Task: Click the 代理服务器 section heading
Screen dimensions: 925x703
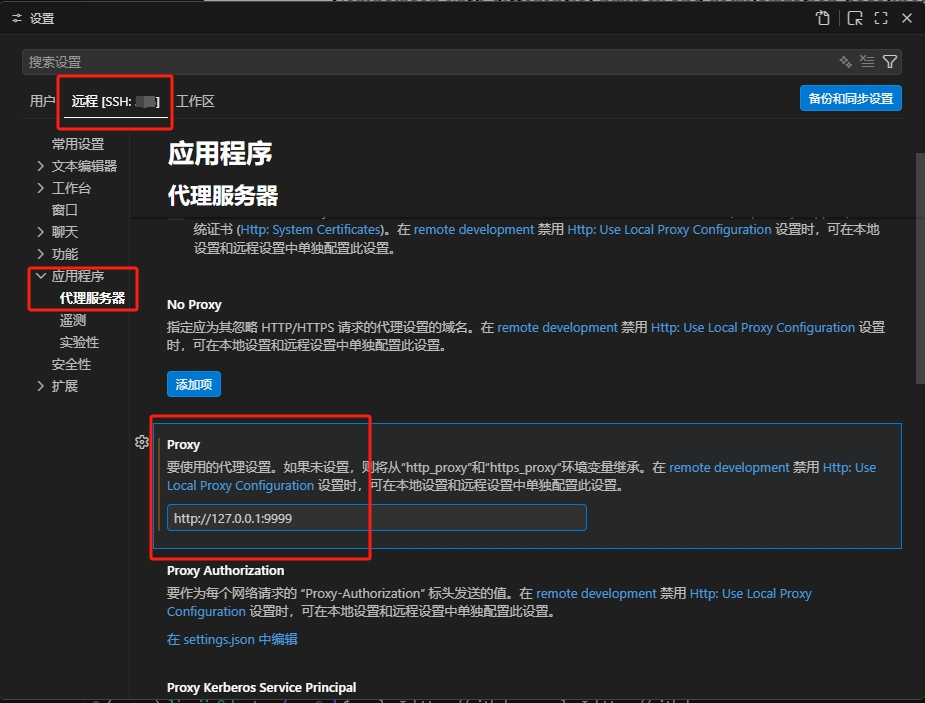Action: (x=222, y=195)
